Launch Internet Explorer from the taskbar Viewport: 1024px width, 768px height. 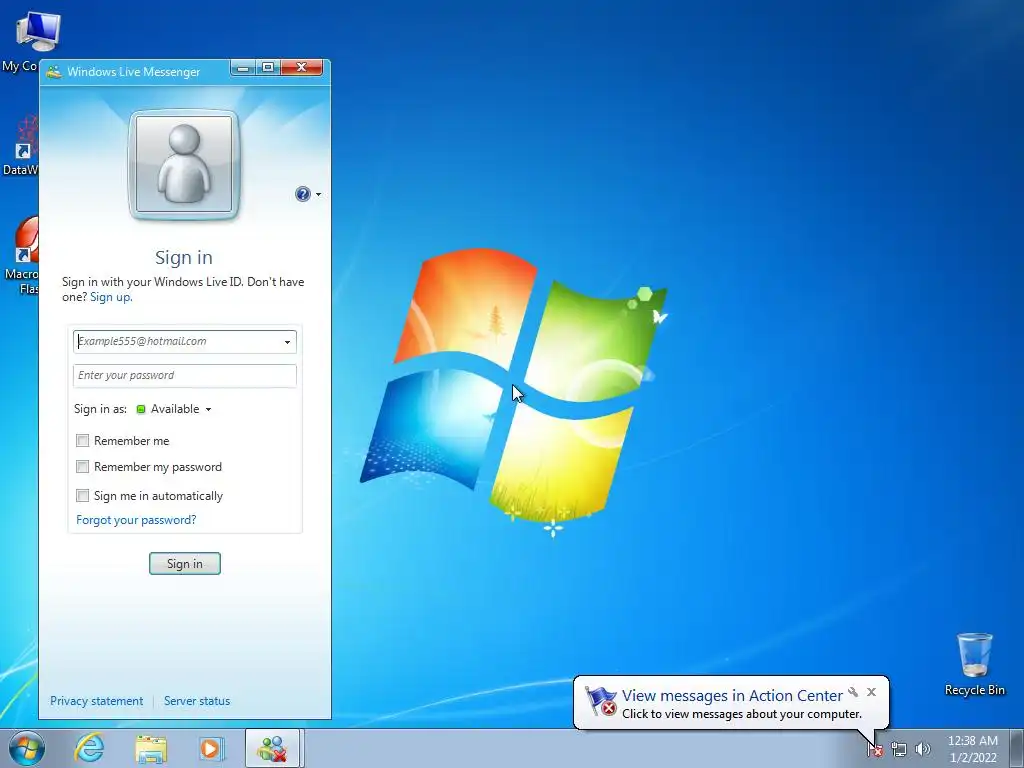89,748
